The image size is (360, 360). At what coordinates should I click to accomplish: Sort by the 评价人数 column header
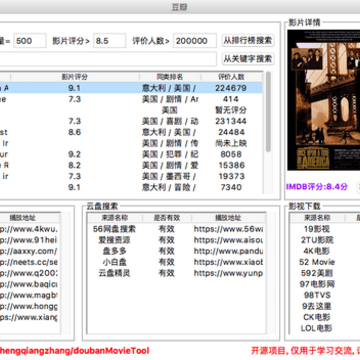231,77
